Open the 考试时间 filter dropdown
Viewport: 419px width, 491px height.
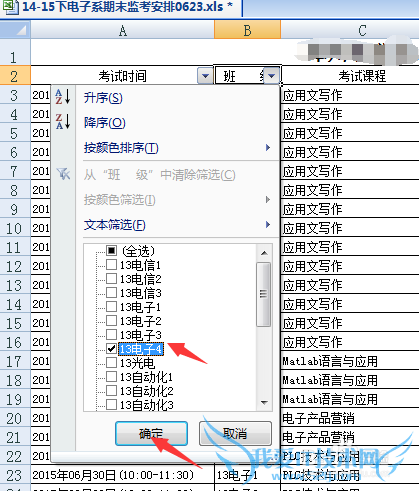pos(205,76)
